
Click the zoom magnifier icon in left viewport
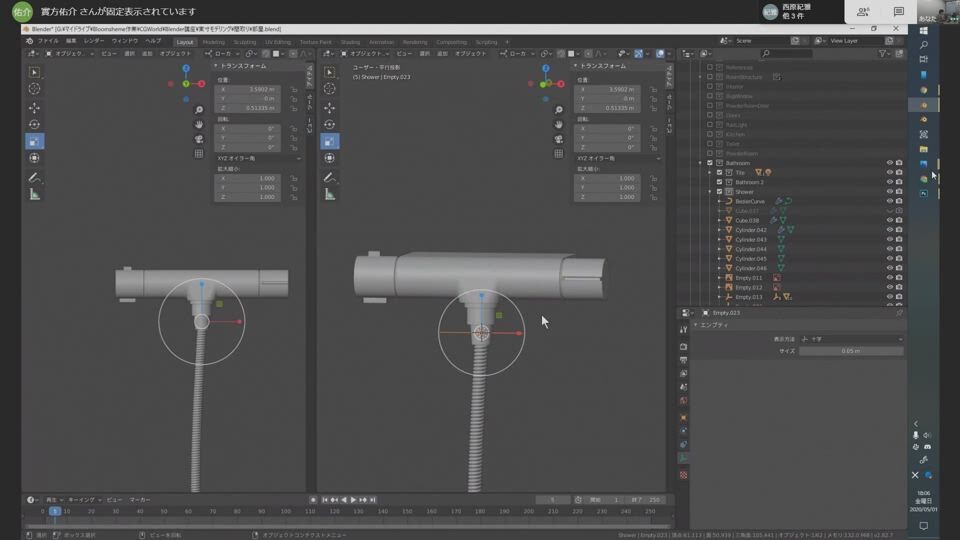click(x=199, y=110)
